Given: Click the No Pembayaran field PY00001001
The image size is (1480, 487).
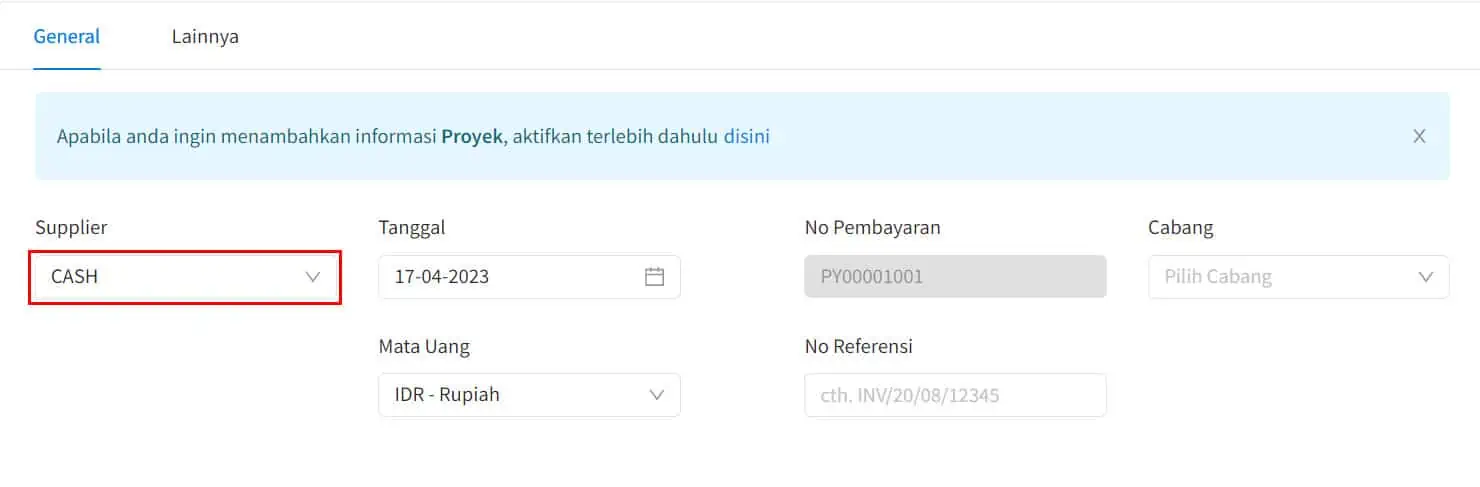Looking at the screenshot, I should tap(955, 277).
